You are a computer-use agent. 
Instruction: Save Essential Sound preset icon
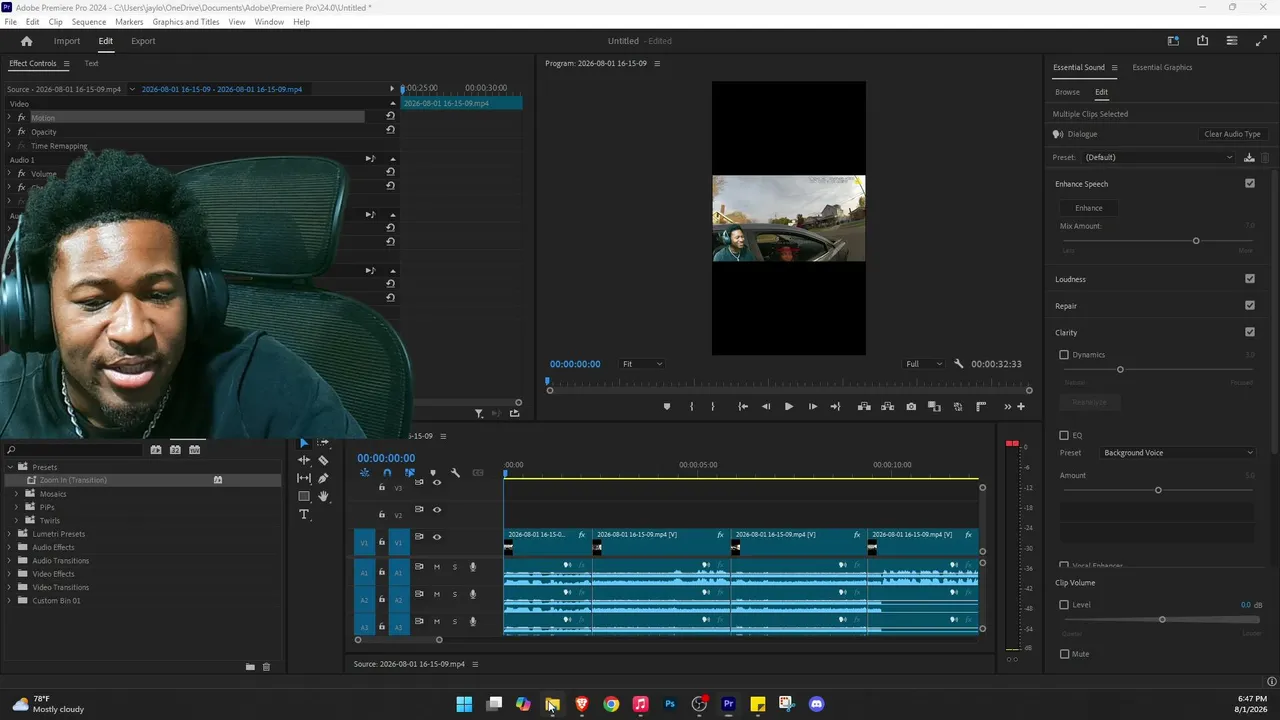1249,157
